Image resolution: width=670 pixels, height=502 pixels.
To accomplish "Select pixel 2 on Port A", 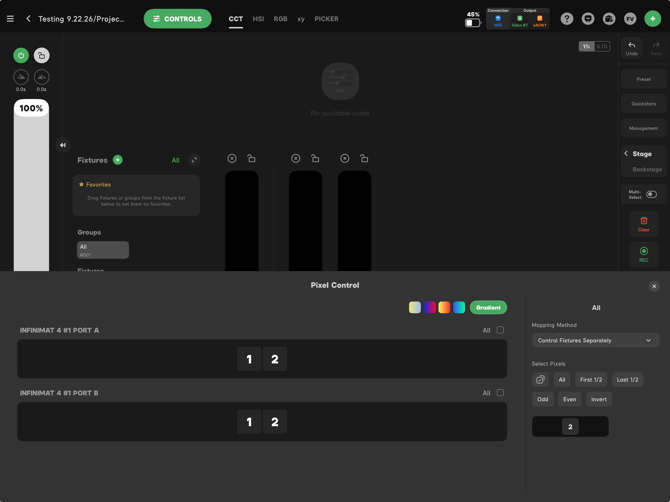I will (275, 359).
